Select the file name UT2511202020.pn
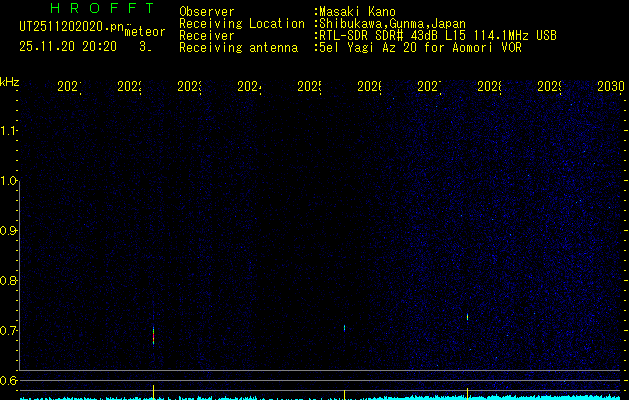This screenshot has width=629, height=400. [72, 27]
